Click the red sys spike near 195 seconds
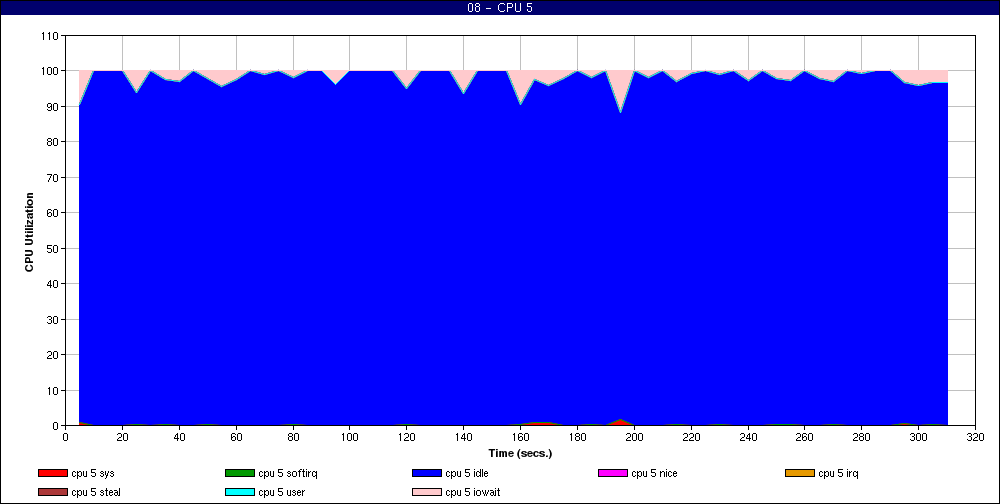This screenshot has width=1000, height=504. tap(620, 422)
